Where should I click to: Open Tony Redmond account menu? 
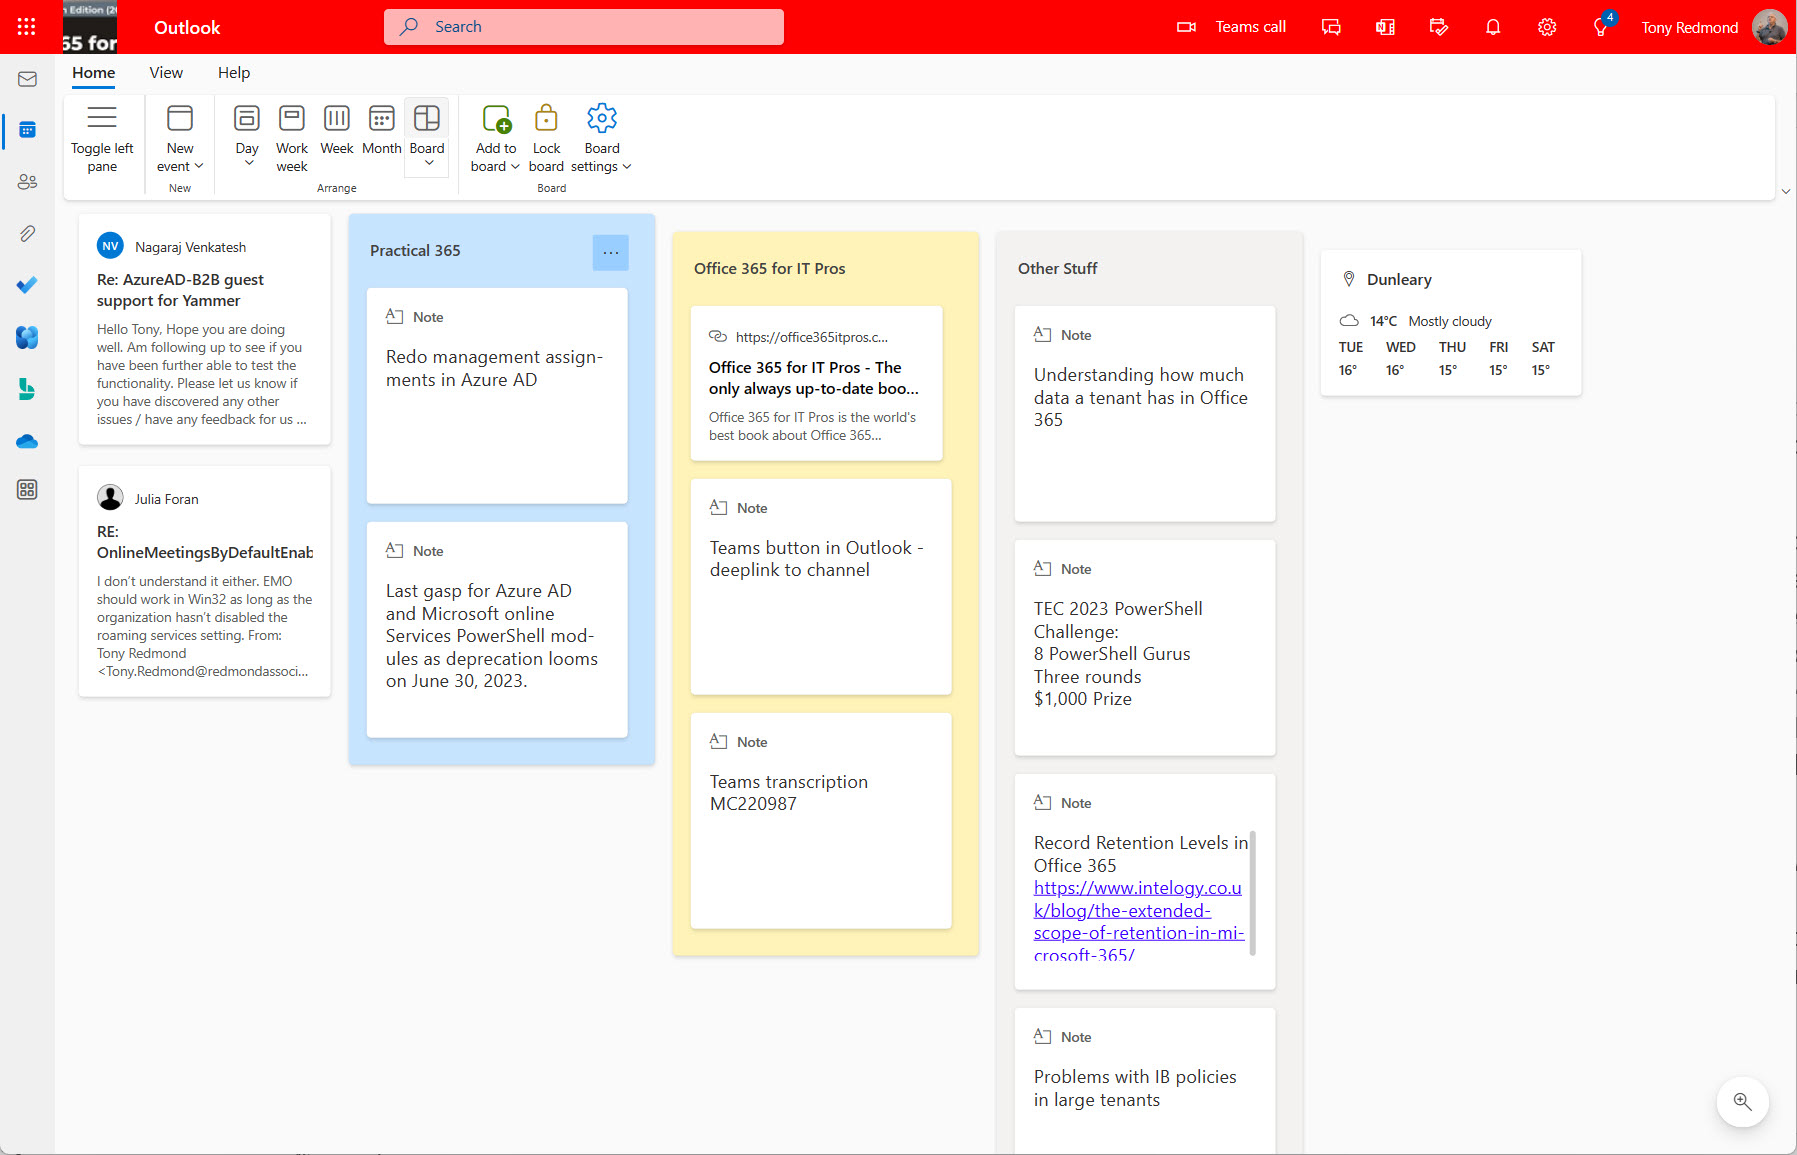(x=1713, y=27)
